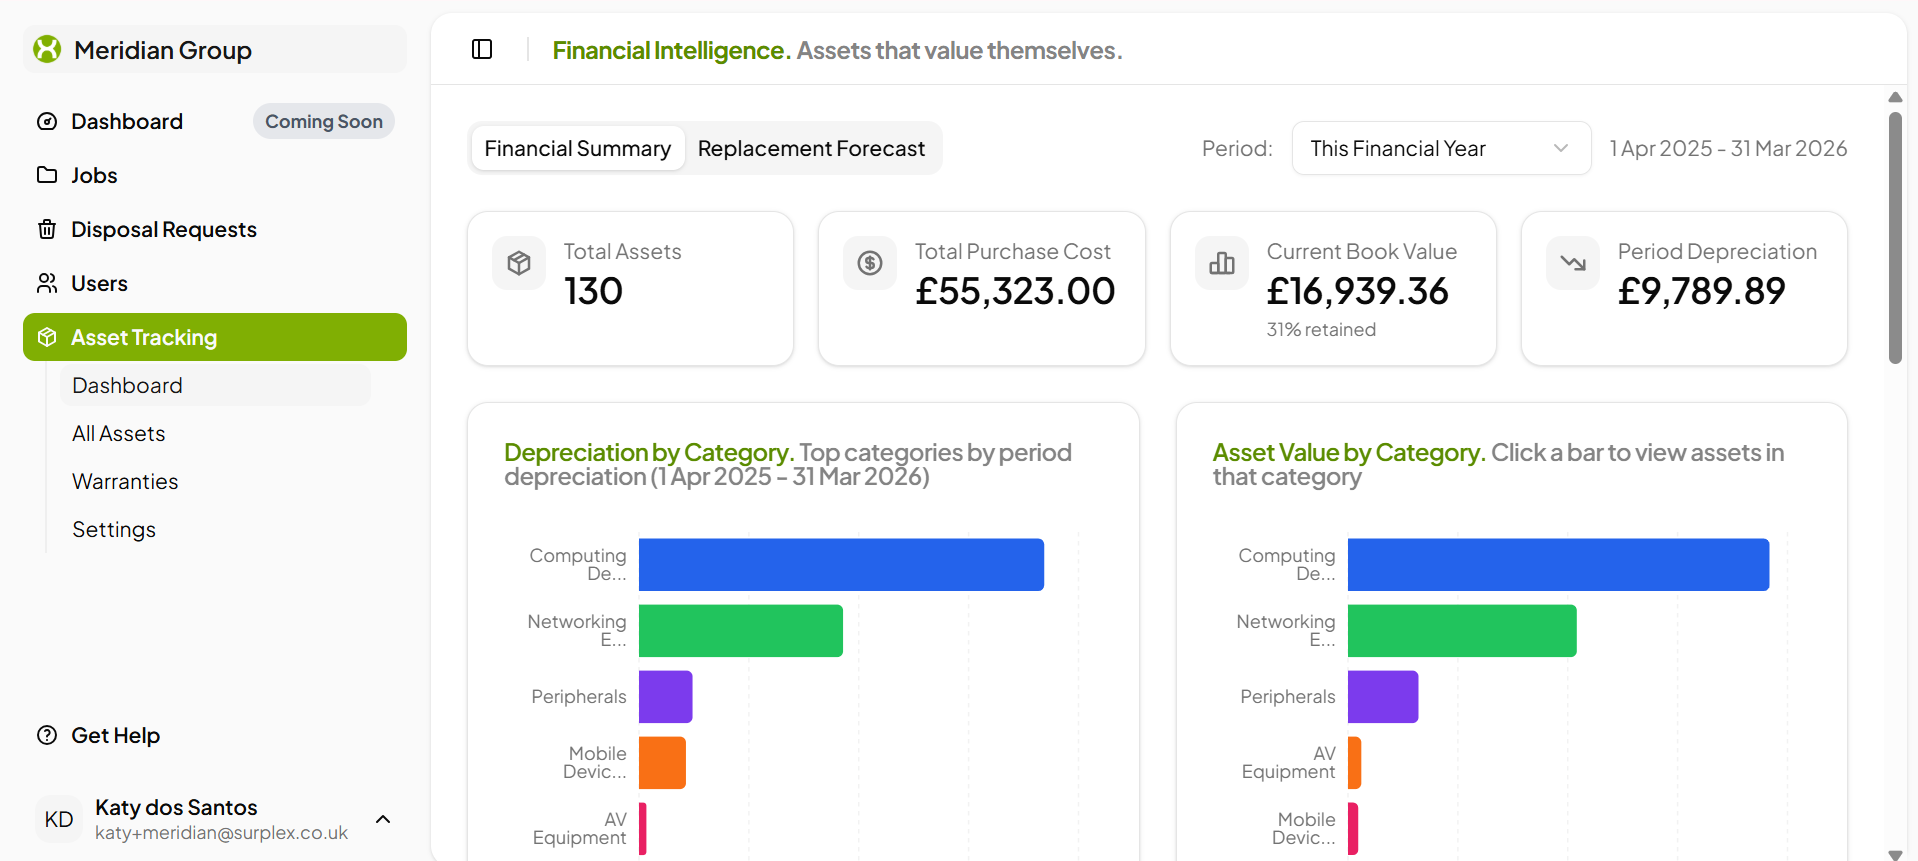Click the Jobs folder icon
Screen dimensions: 1918x861
[x=47, y=175]
